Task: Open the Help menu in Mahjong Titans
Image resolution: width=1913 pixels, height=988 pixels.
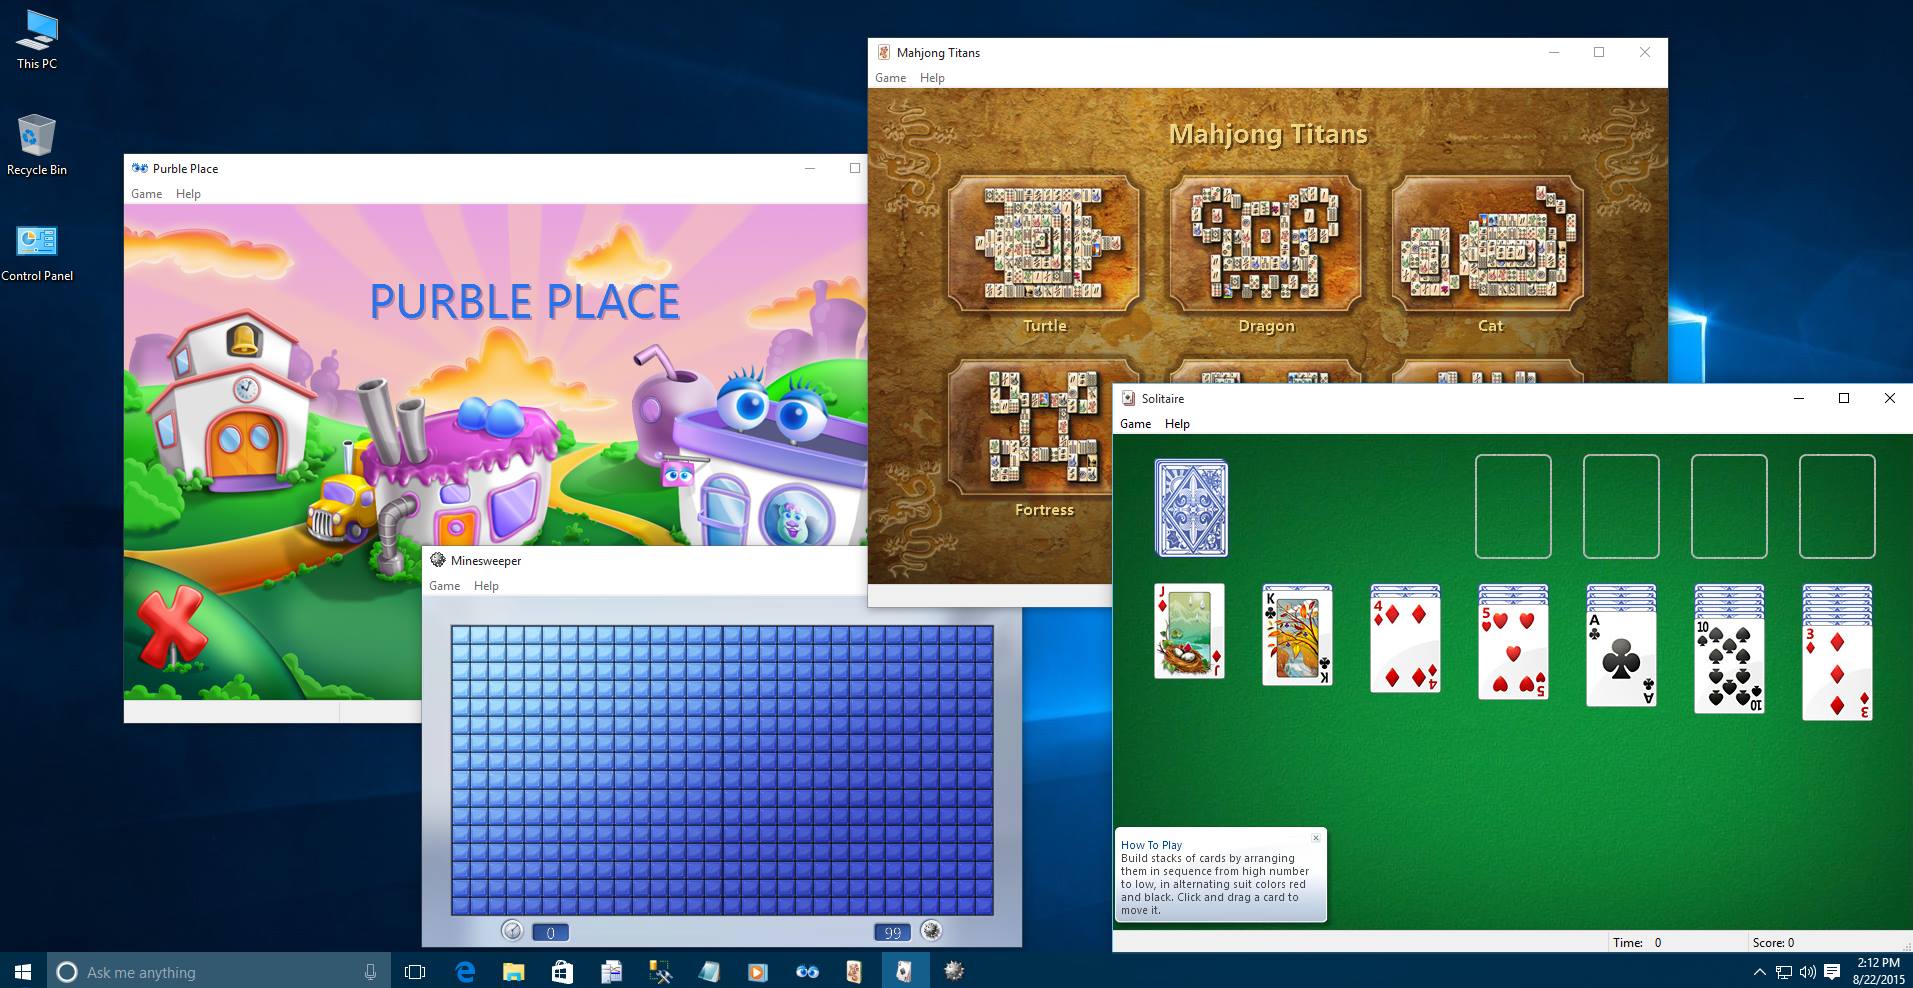Action: coord(932,78)
